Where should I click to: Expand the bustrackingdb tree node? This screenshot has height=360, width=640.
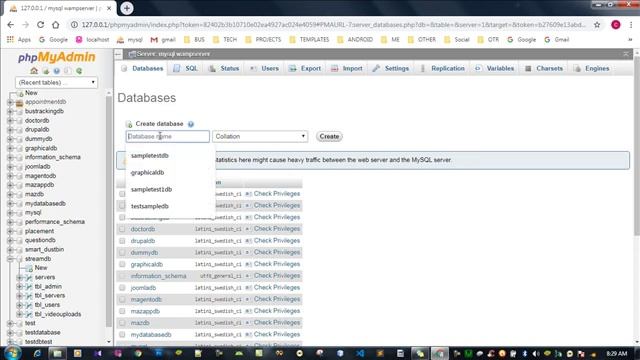coord(10,111)
